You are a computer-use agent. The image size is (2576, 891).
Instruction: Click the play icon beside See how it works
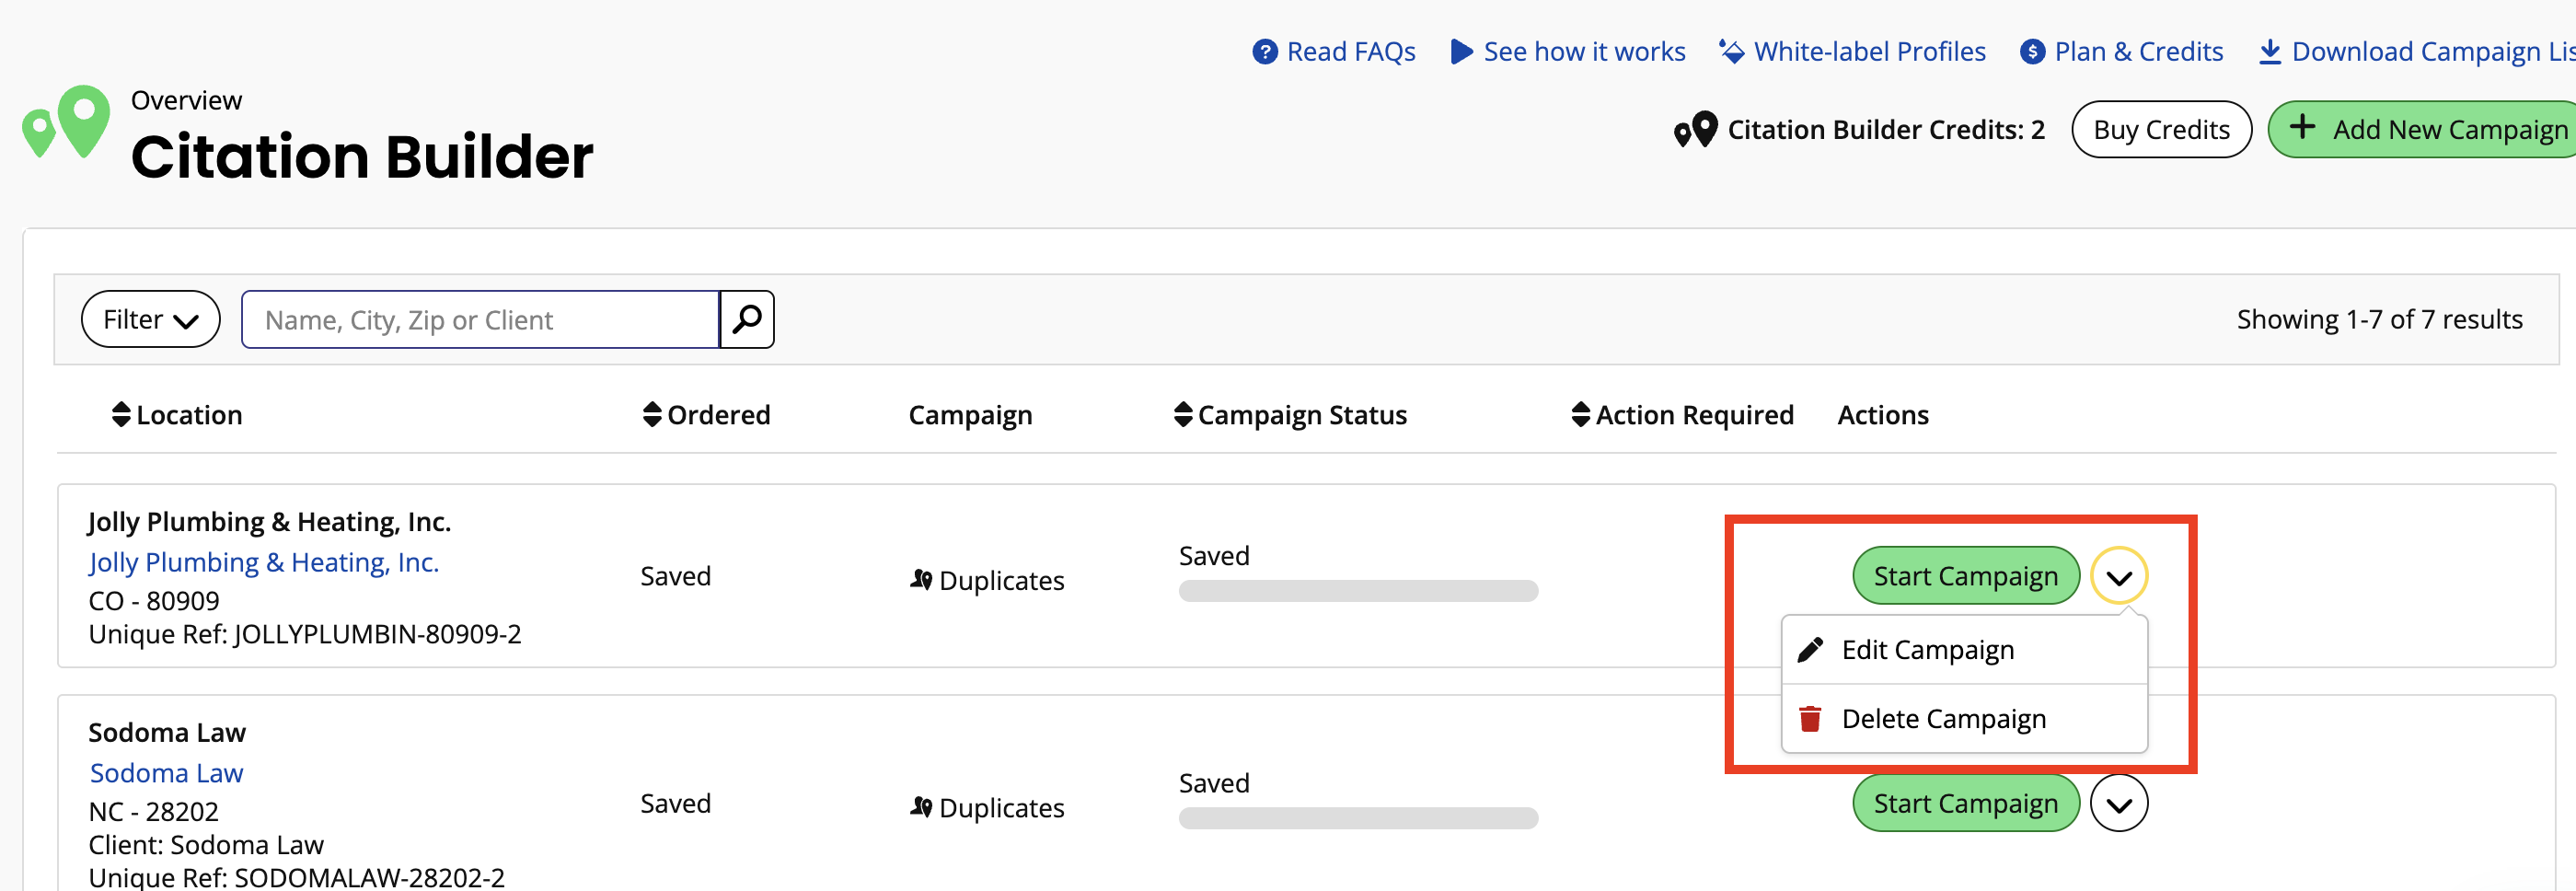pyautogui.click(x=1461, y=51)
